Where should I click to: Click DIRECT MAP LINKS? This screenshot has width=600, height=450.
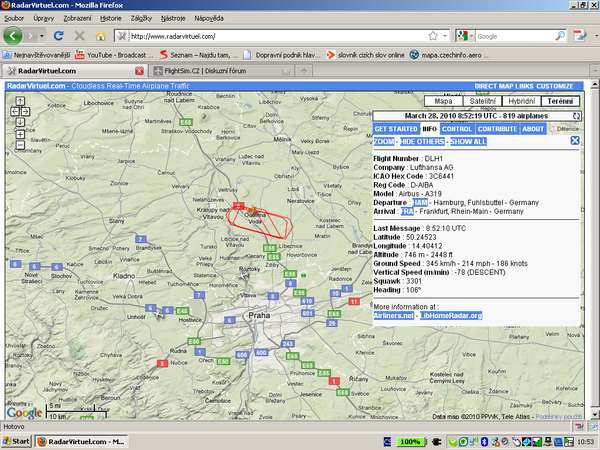point(504,86)
